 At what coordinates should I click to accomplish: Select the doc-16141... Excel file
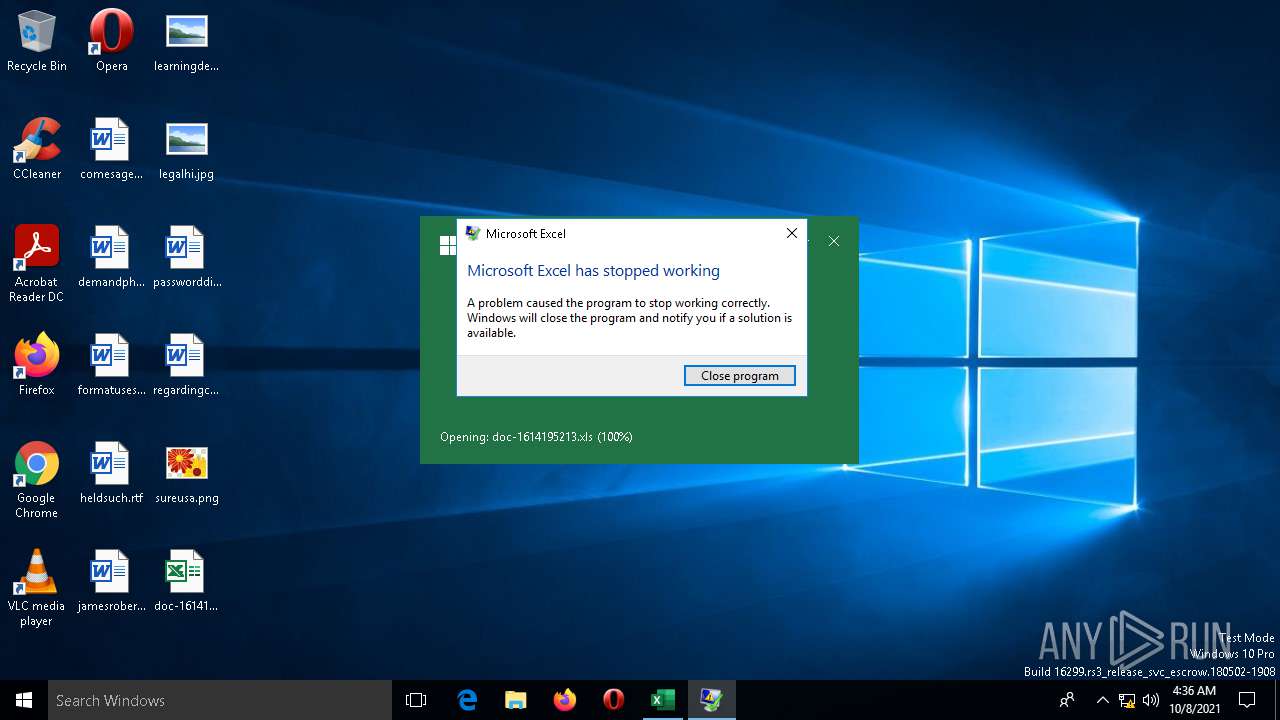pyautogui.click(x=186, y=582)
